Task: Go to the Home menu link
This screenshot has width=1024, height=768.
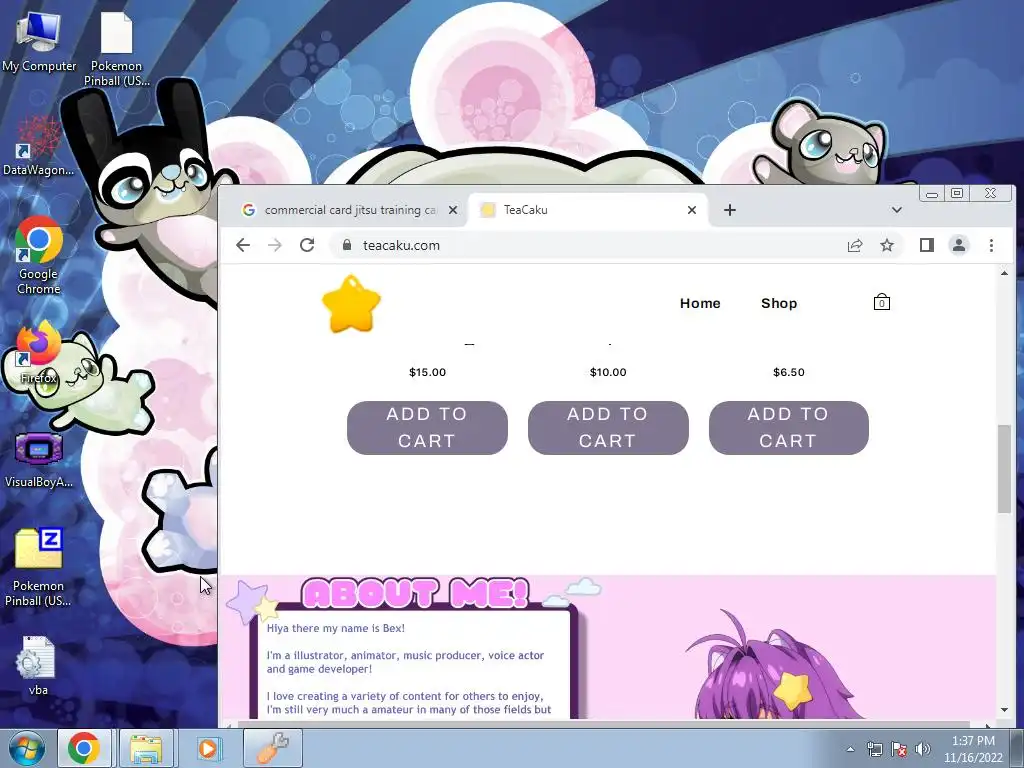Action: (x=700, y=303)
